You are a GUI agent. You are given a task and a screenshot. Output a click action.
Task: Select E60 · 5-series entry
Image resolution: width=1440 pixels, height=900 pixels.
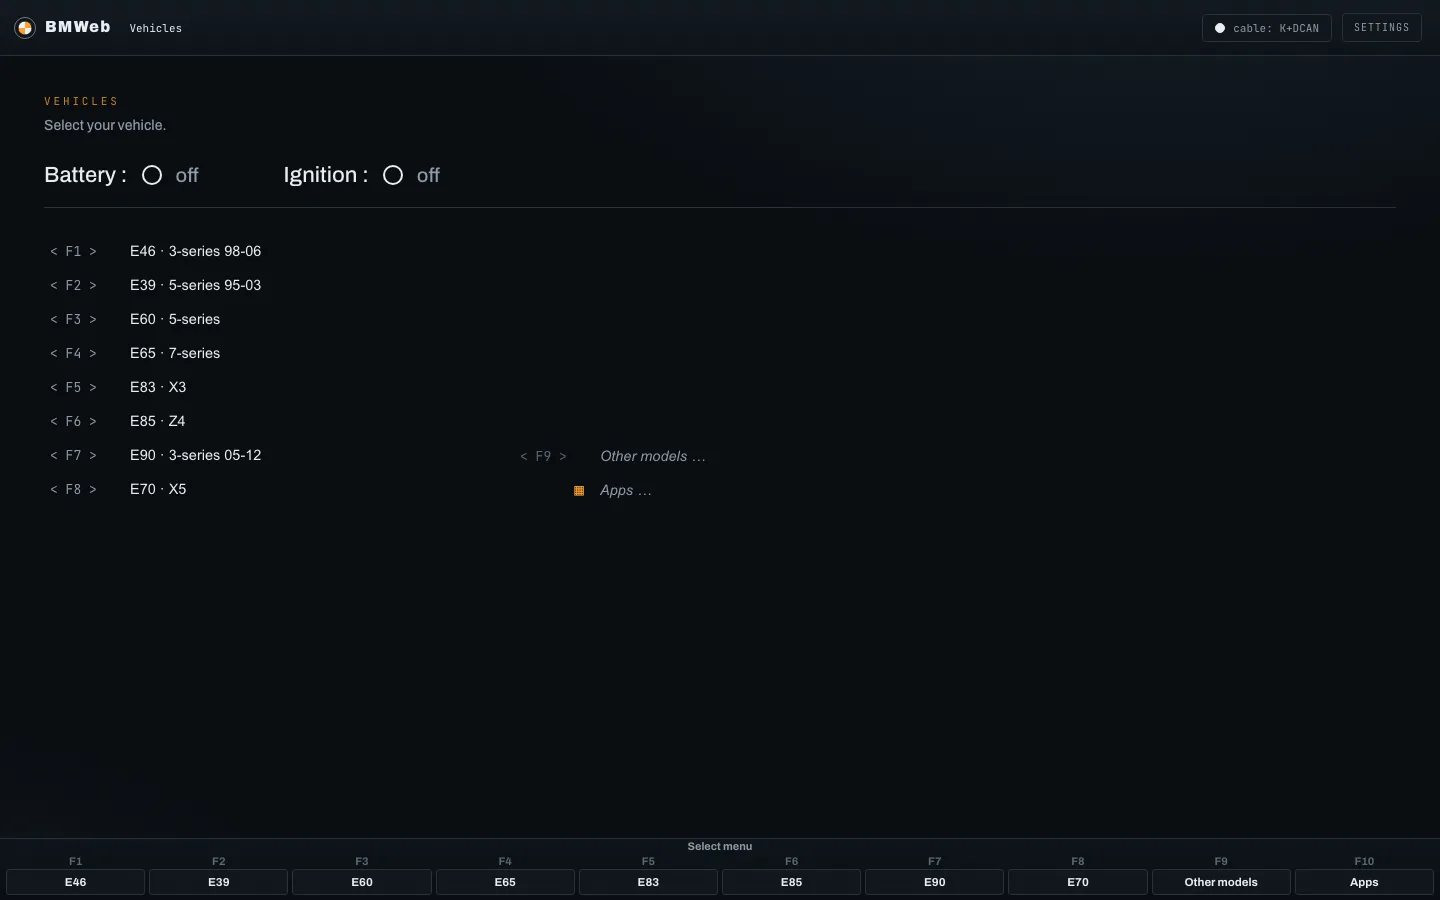[x=175, y=319]
